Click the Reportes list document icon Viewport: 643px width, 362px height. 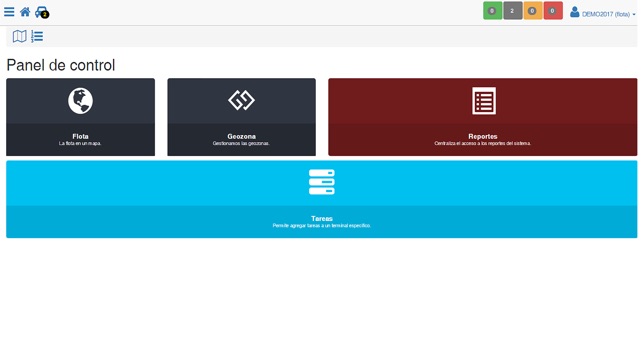(x=484, y=101)
